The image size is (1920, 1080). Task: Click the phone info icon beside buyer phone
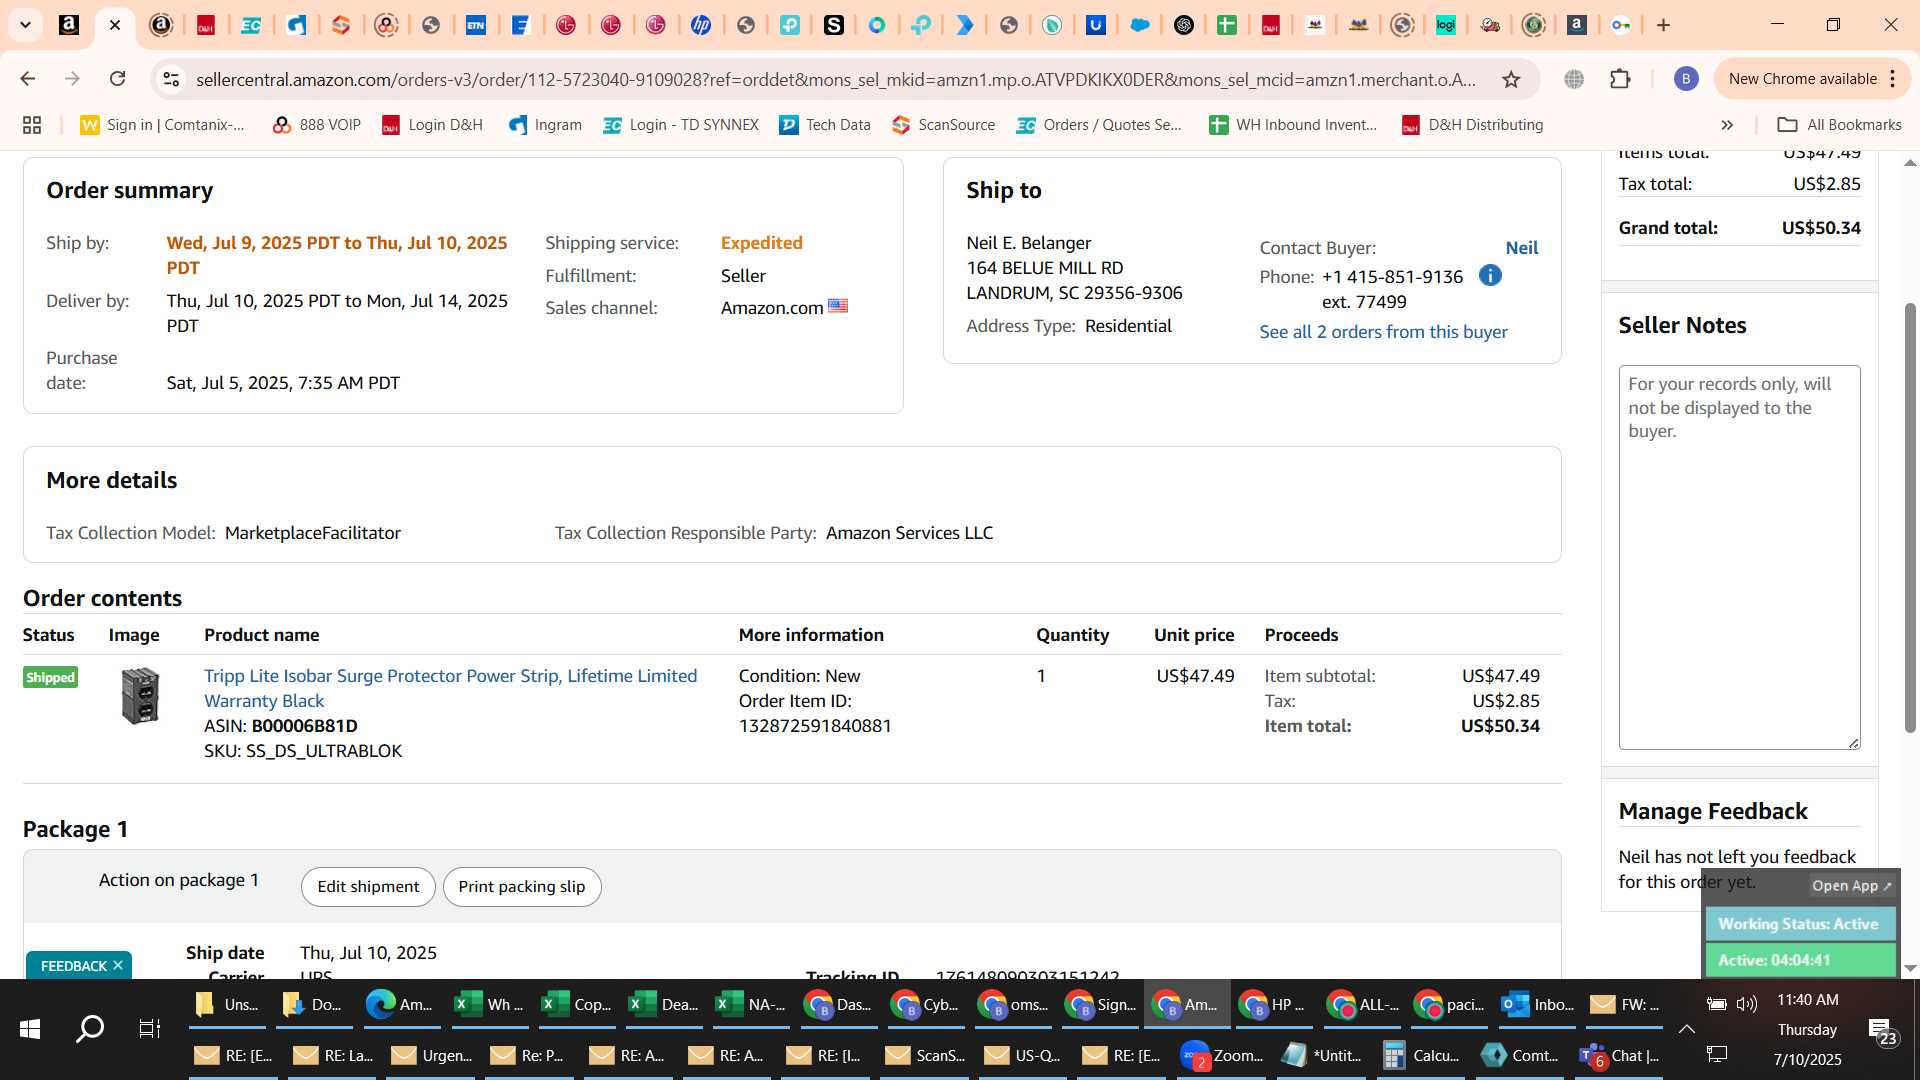[1490, 275]
